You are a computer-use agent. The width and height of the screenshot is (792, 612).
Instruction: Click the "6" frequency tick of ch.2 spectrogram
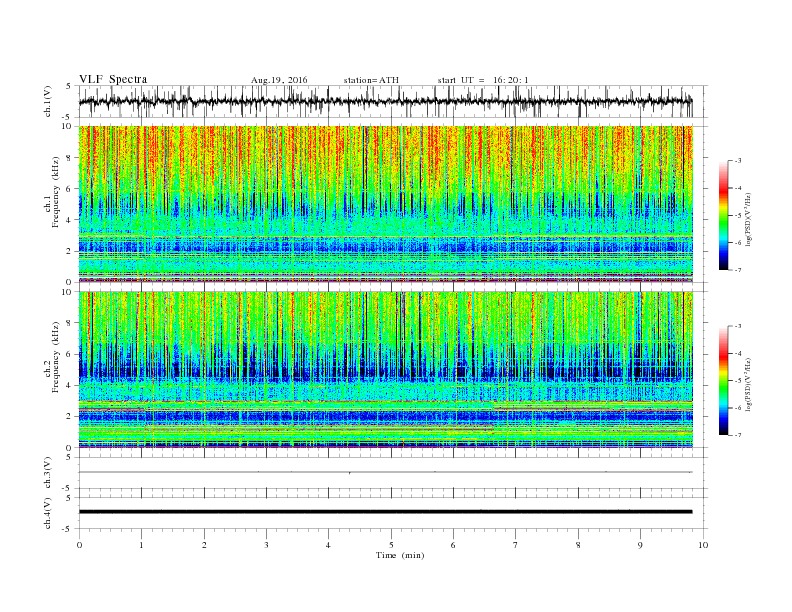(x=70, y=354)
